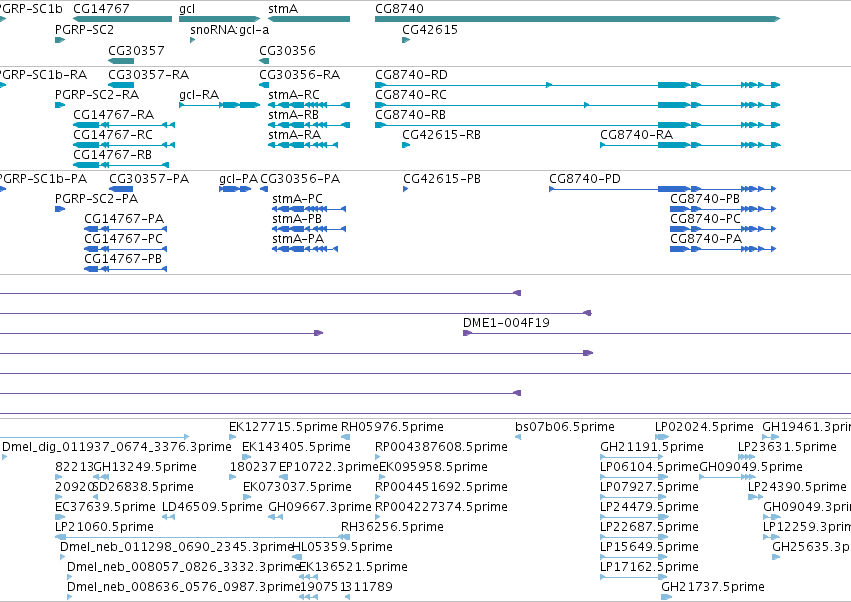Select the GH21737.5prime EST glyph
Screen dimensions: 851x602
click(666, 597)
